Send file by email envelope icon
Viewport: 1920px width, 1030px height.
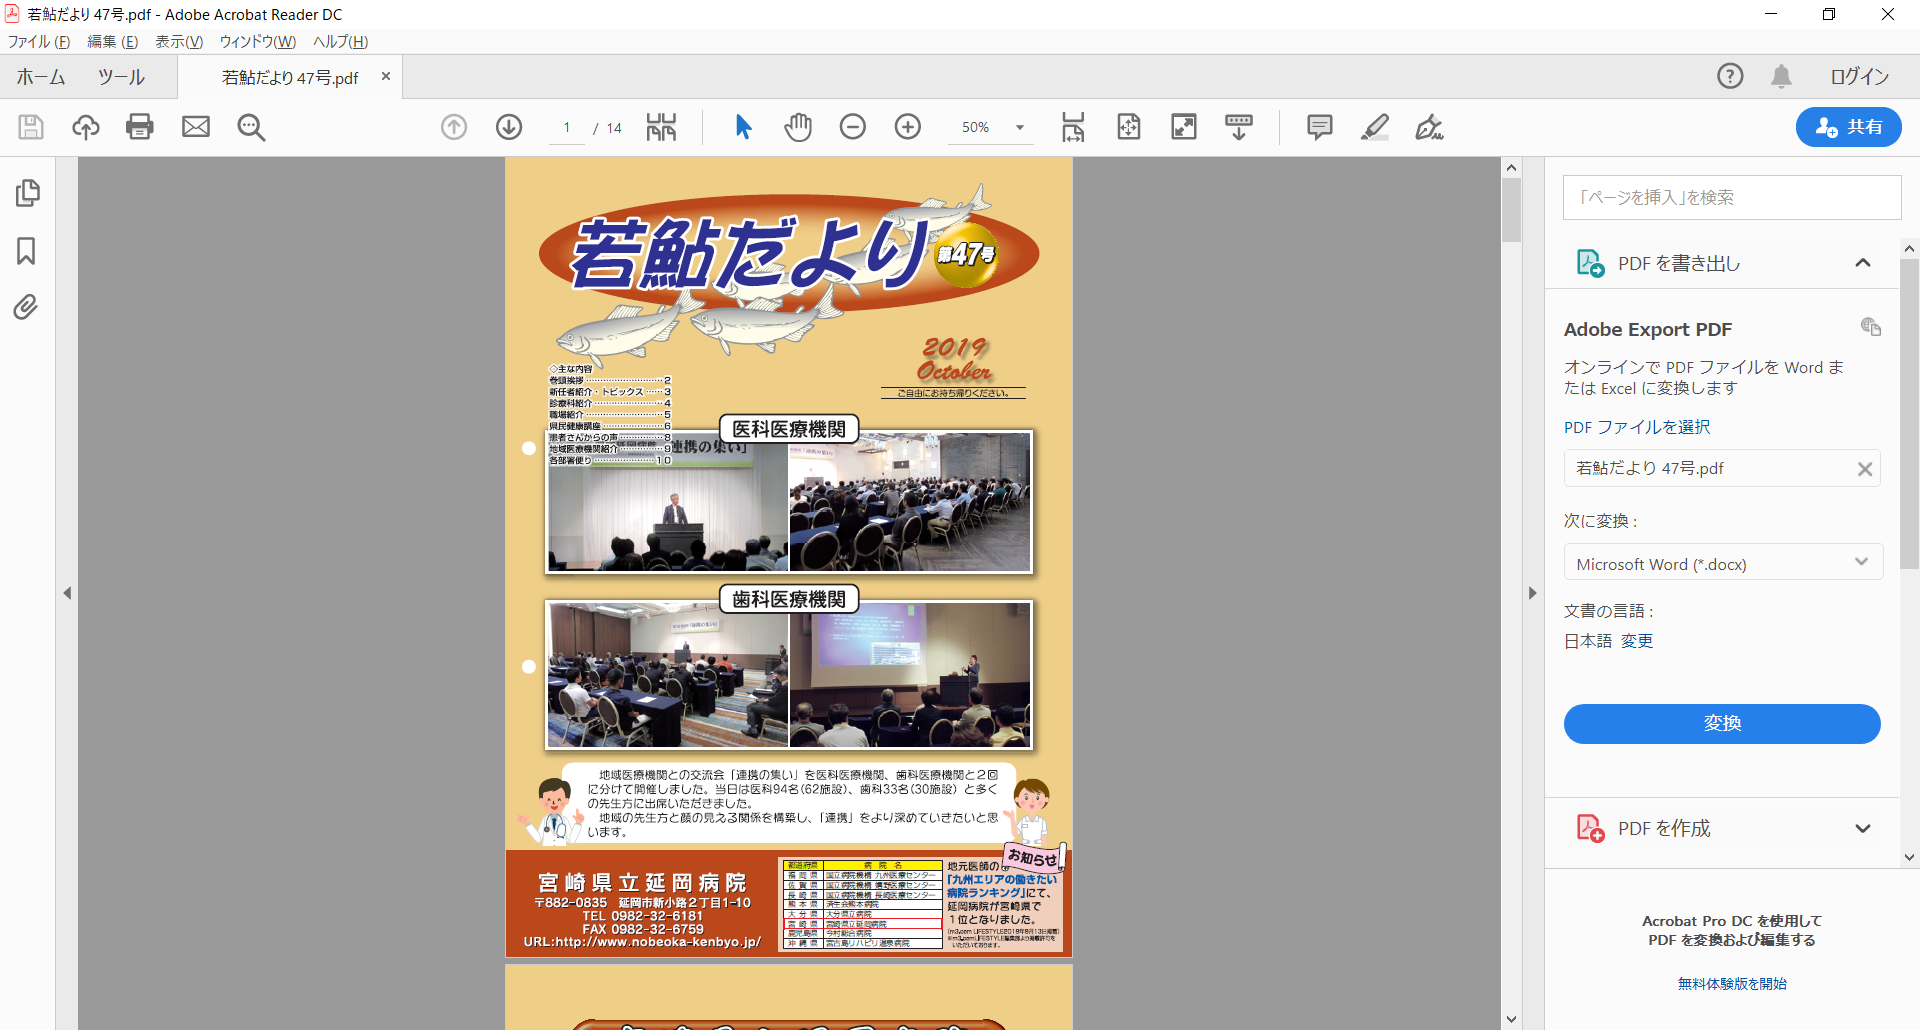(196, 127)
